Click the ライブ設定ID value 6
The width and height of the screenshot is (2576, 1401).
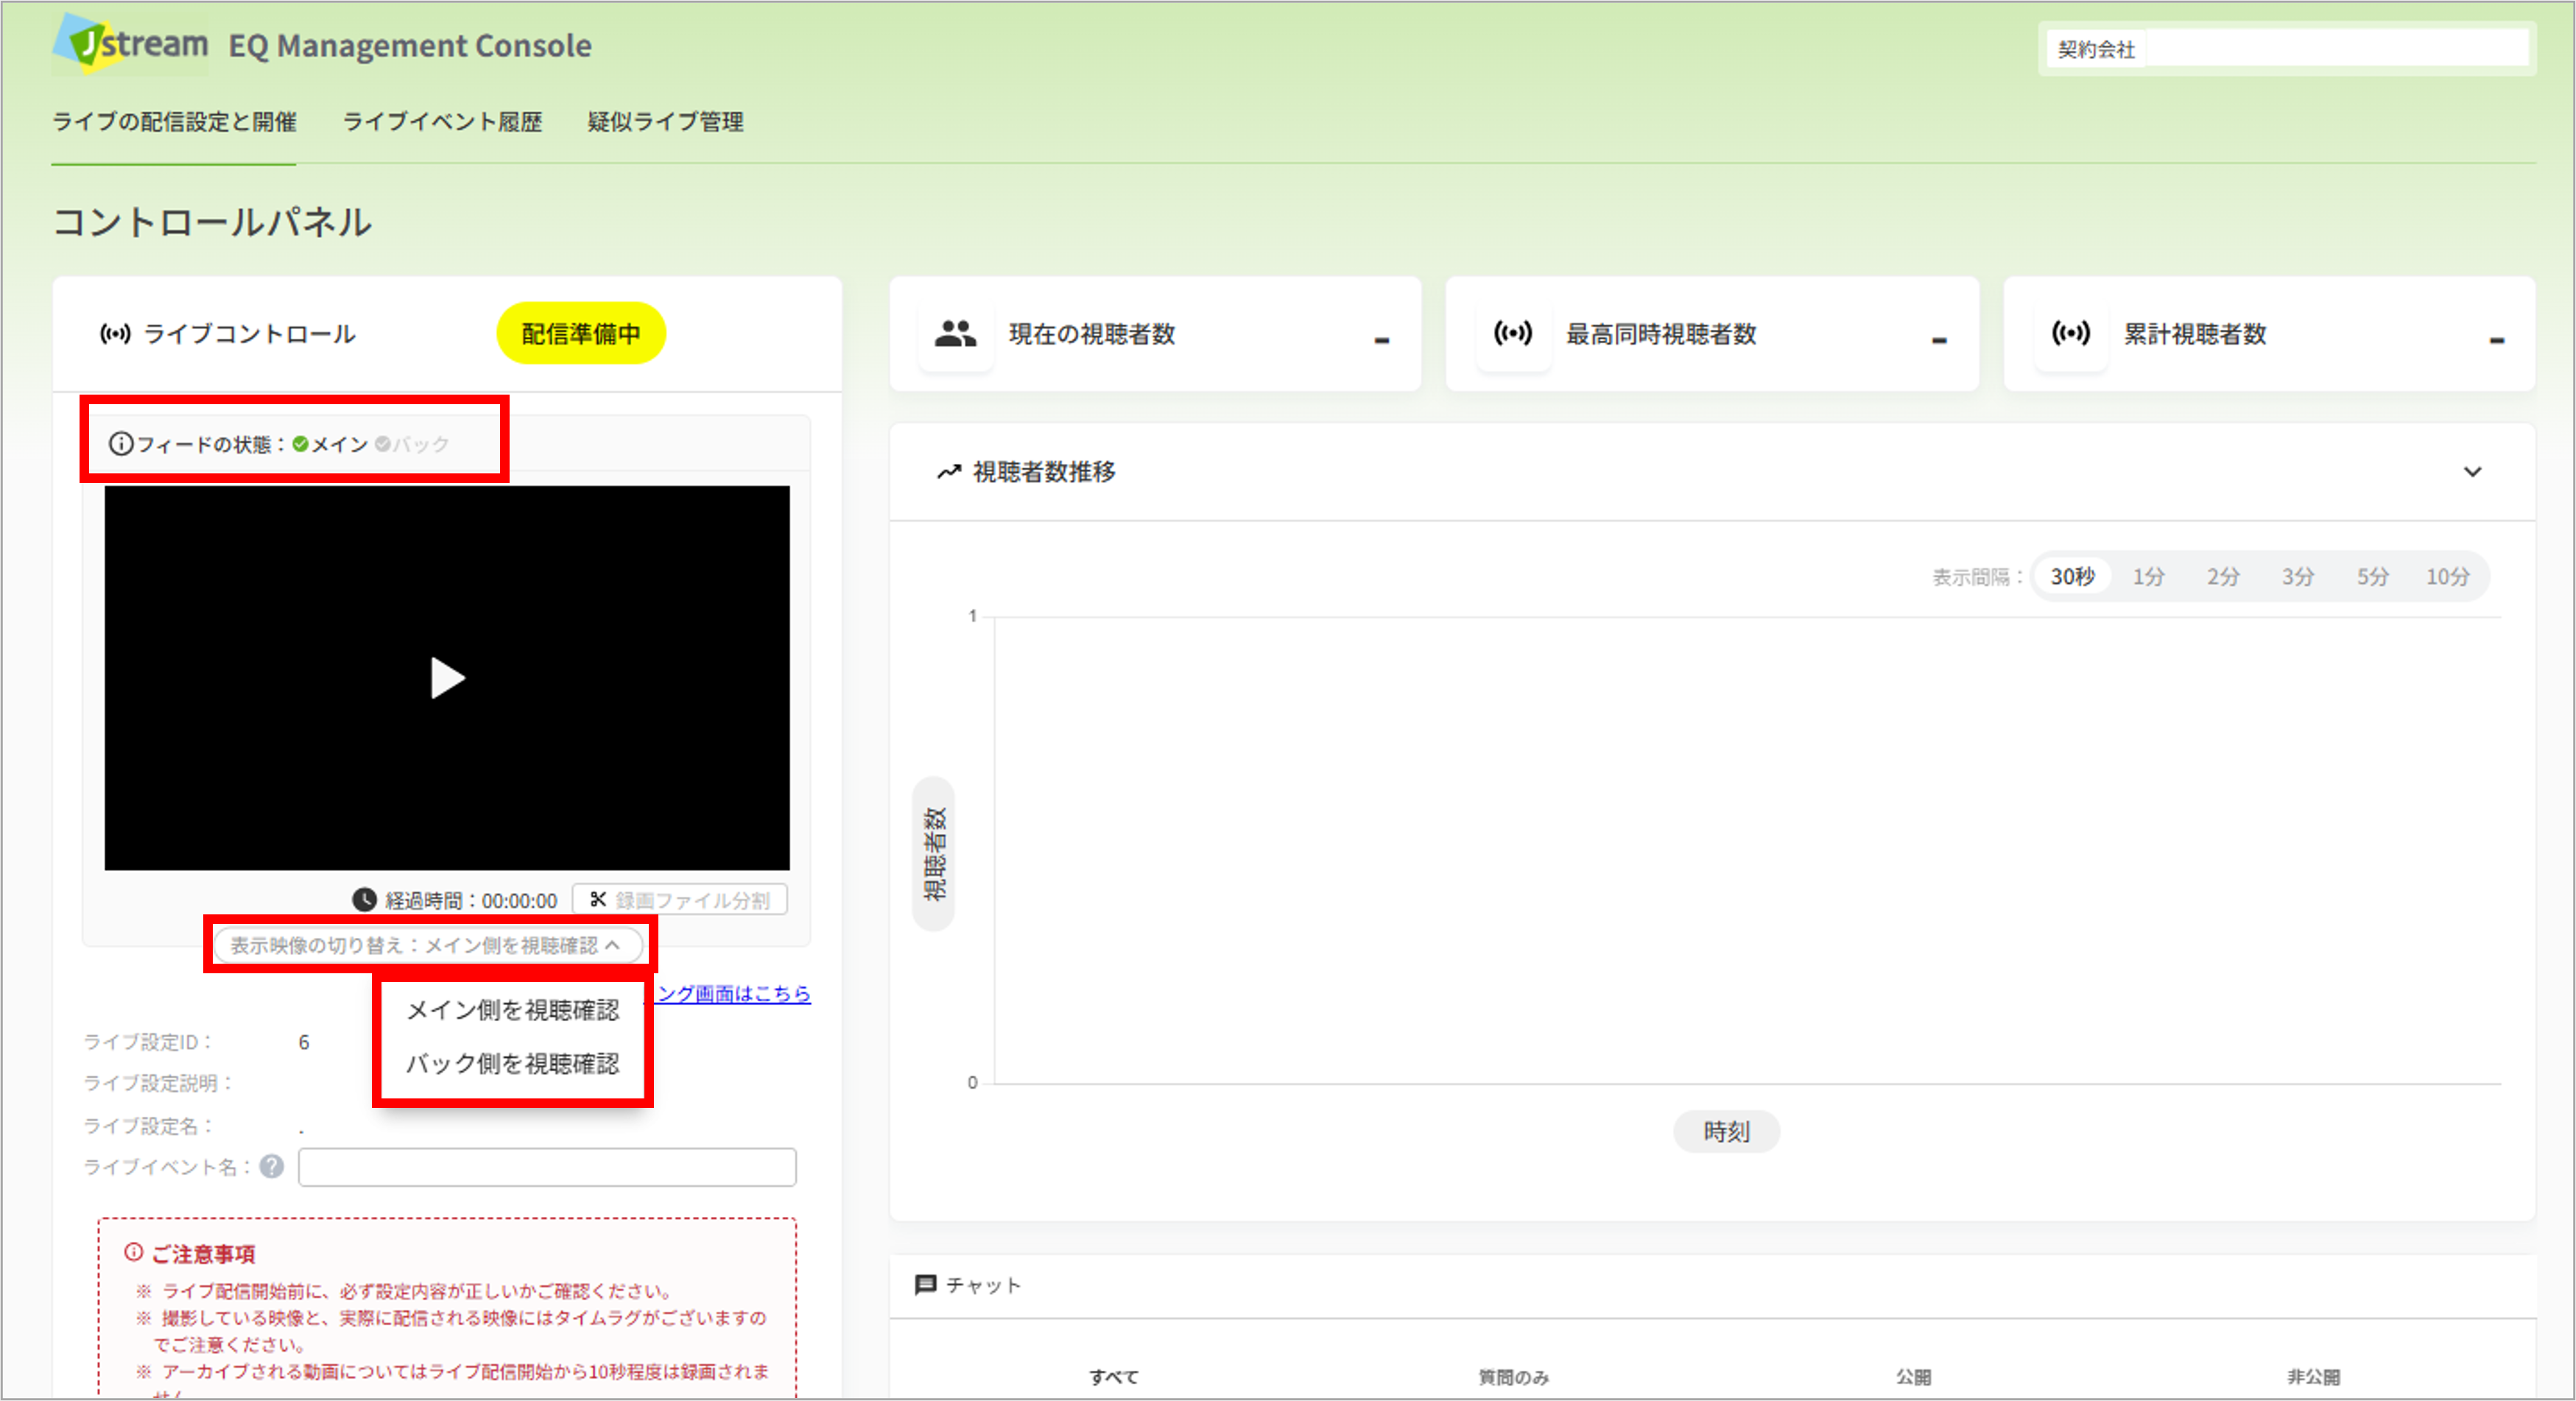pyautogui.click(x=304, y=1042)
